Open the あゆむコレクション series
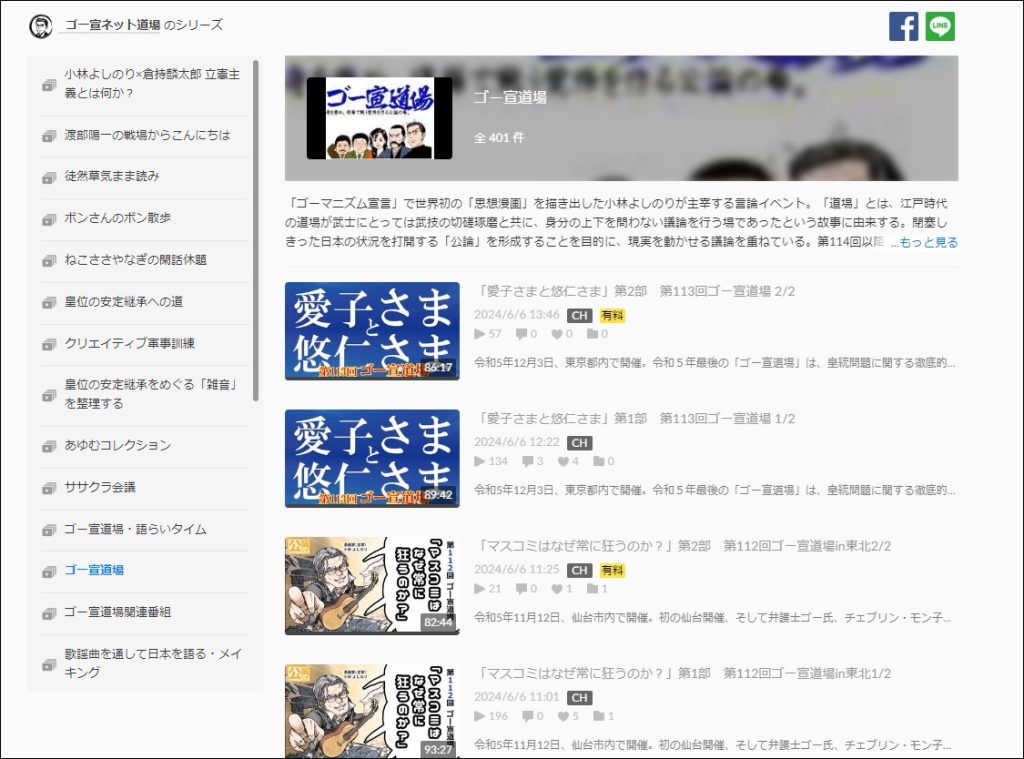The image size is (1024, 759). tap(117, 445)
